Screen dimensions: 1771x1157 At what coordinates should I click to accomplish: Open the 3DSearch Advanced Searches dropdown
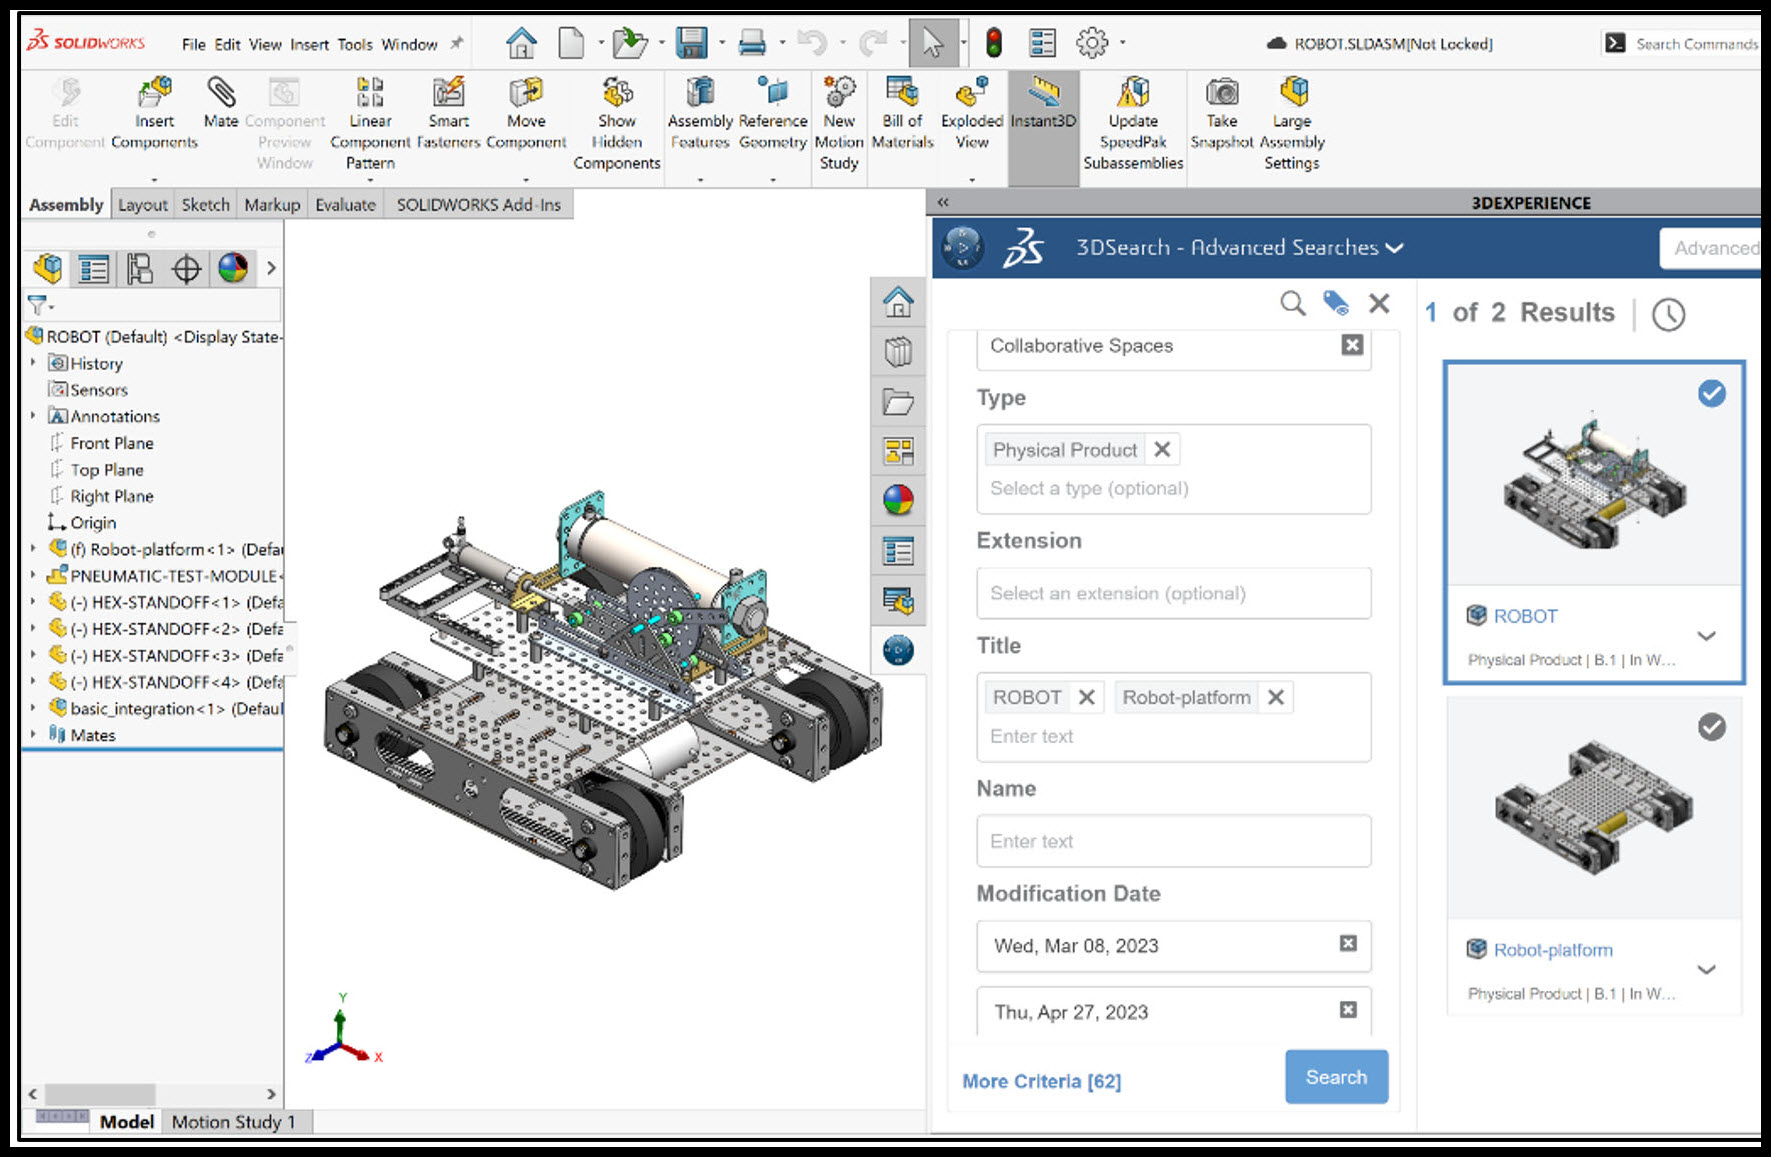(1395, 247)
